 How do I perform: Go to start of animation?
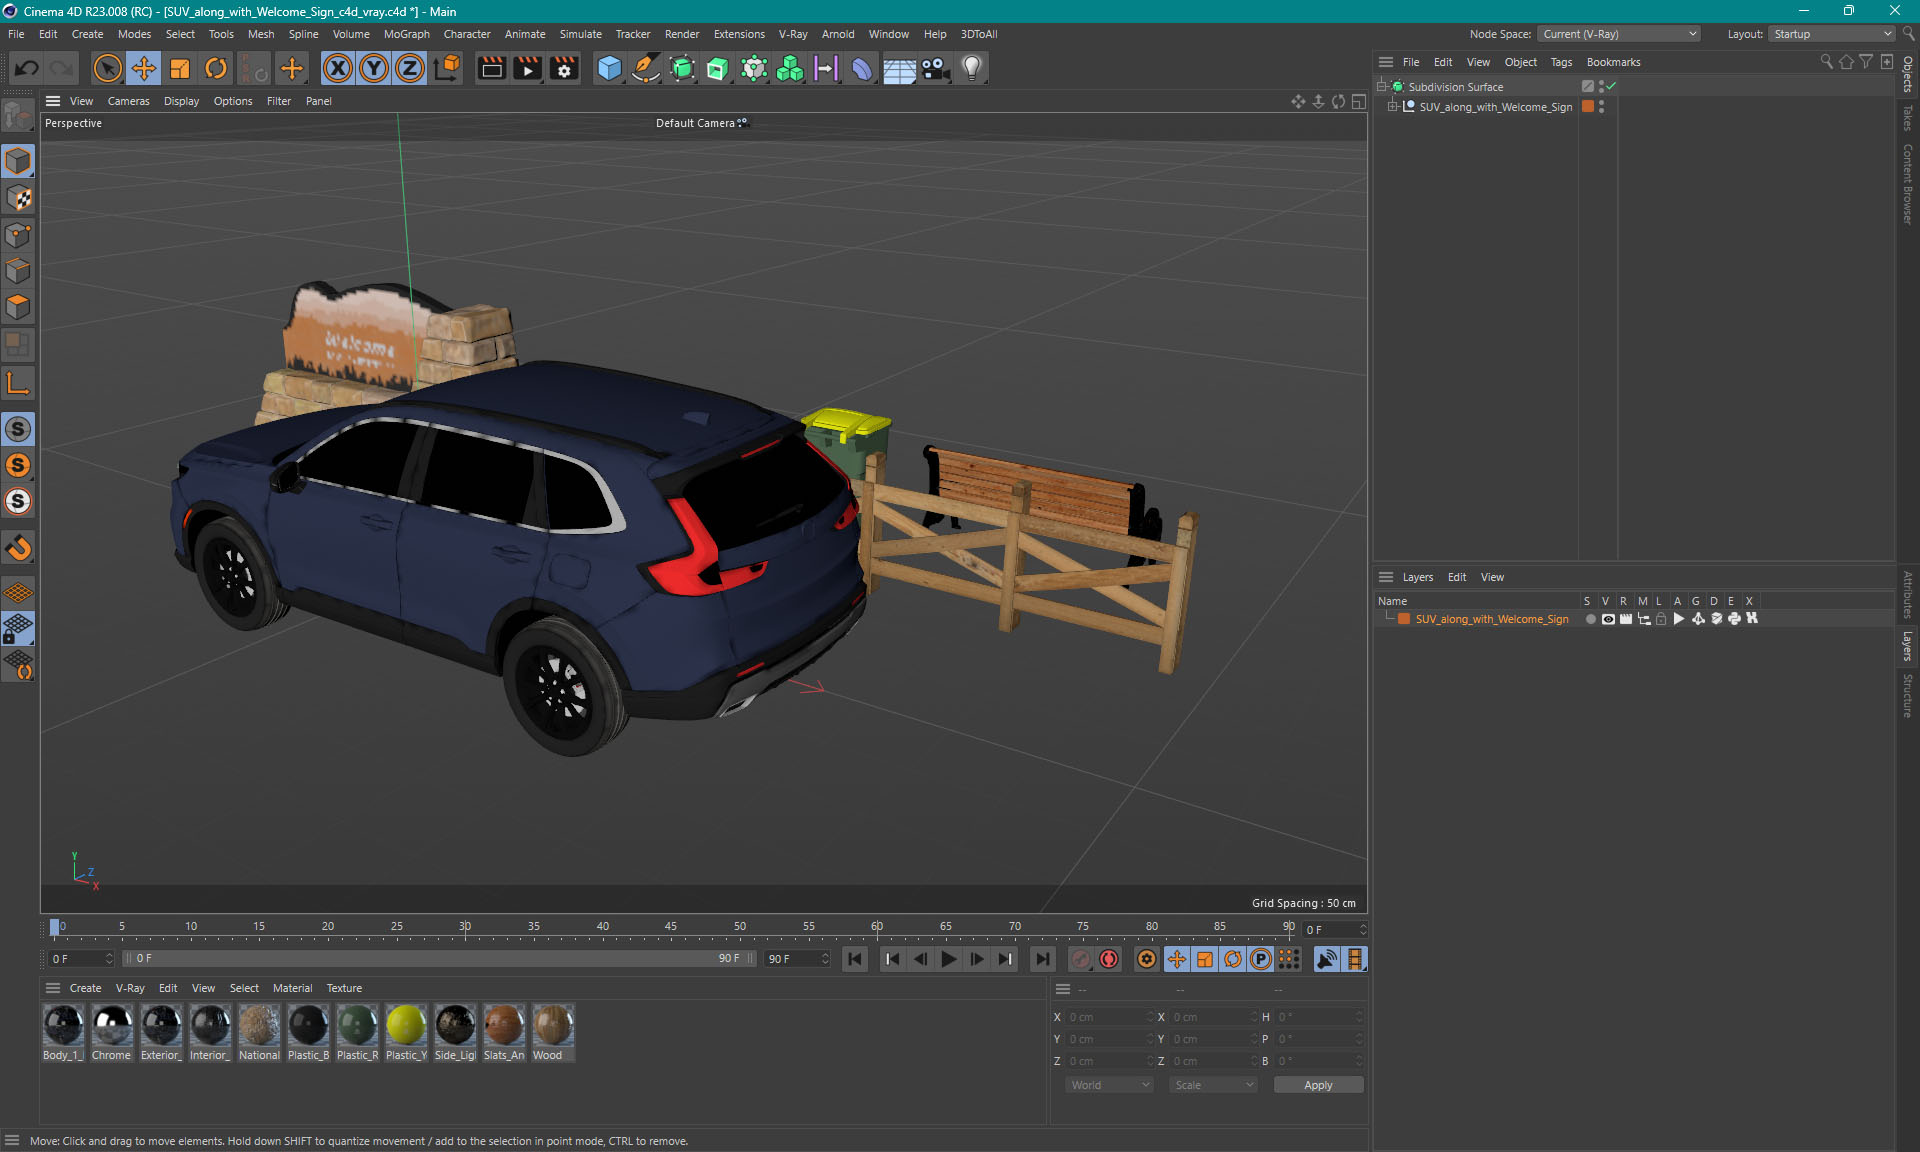(855, 959)
